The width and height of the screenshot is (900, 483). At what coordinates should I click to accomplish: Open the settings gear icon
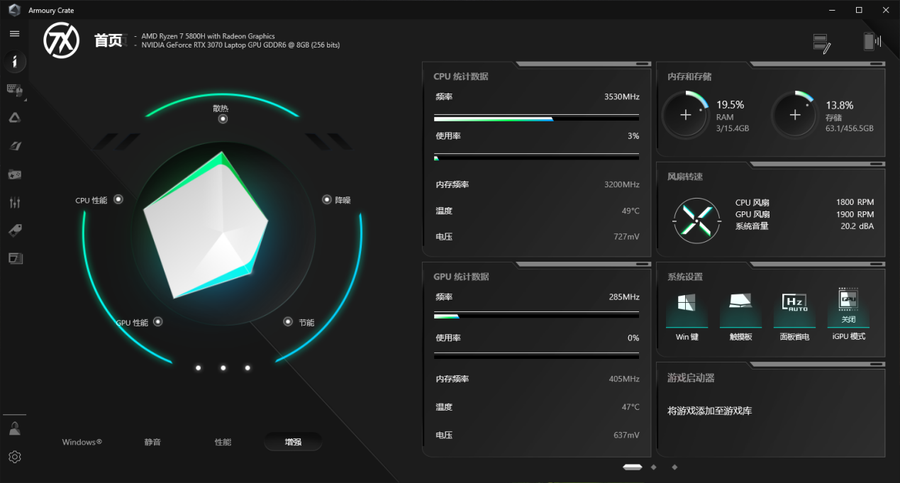point(15,457)
